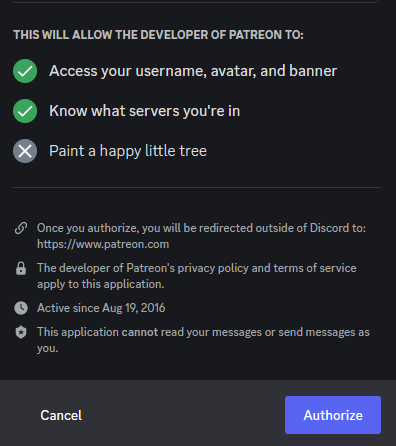This screenshot has height=446, width=396.
Task: Select 'Access your username, avatar, and banner' text
Action: point(193,71)
